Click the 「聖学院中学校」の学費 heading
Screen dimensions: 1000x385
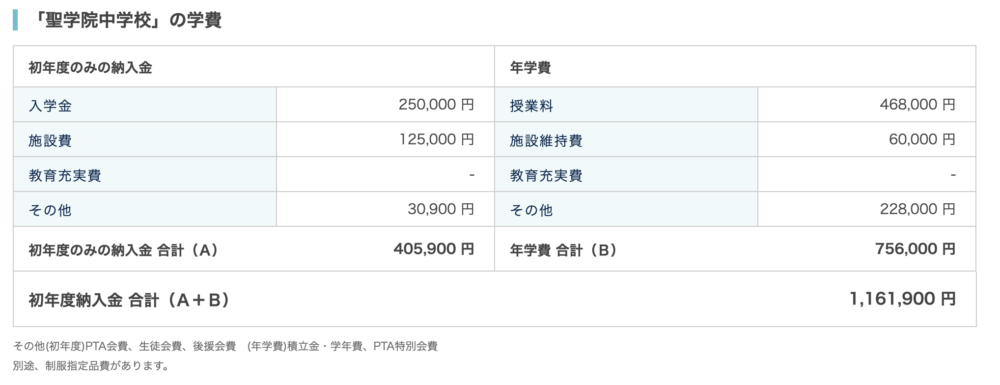126,20
